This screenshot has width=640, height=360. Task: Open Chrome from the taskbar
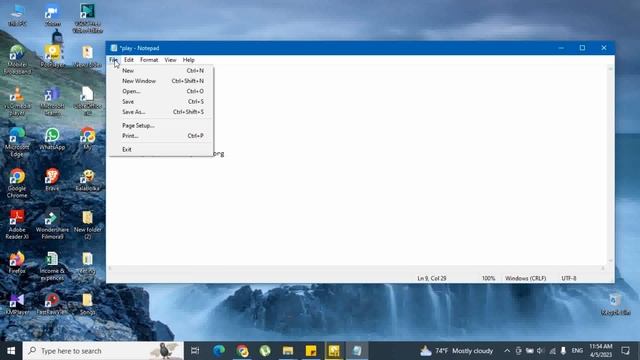click(x=242, y=351)
